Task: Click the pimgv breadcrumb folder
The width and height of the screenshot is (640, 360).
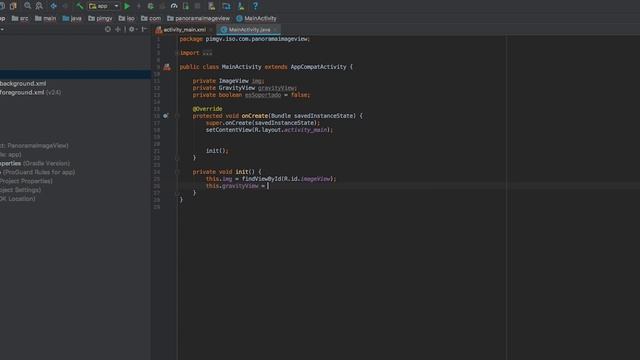Action: click(100, 18)
